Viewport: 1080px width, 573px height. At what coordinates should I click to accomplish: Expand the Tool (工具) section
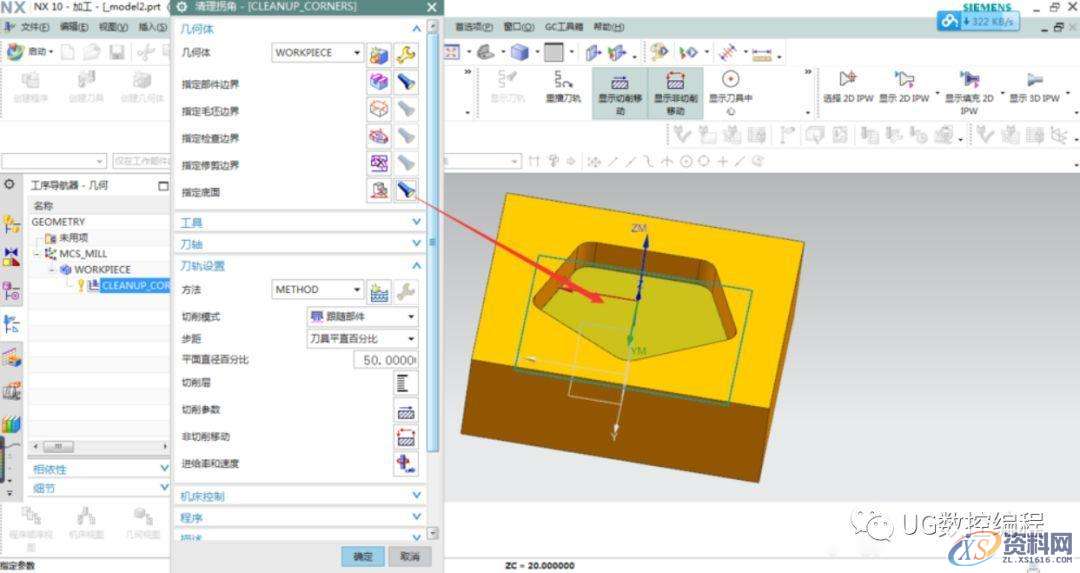300,222
